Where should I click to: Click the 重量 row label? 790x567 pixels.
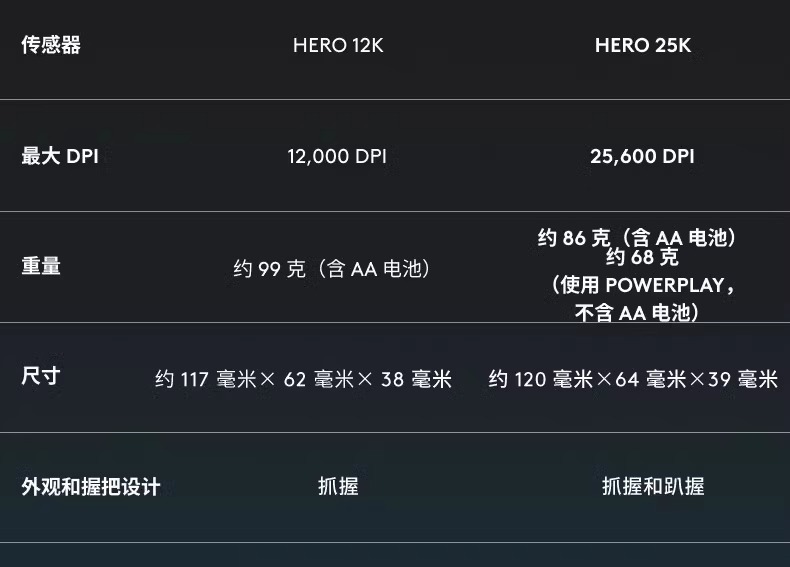tap(41, 266)
